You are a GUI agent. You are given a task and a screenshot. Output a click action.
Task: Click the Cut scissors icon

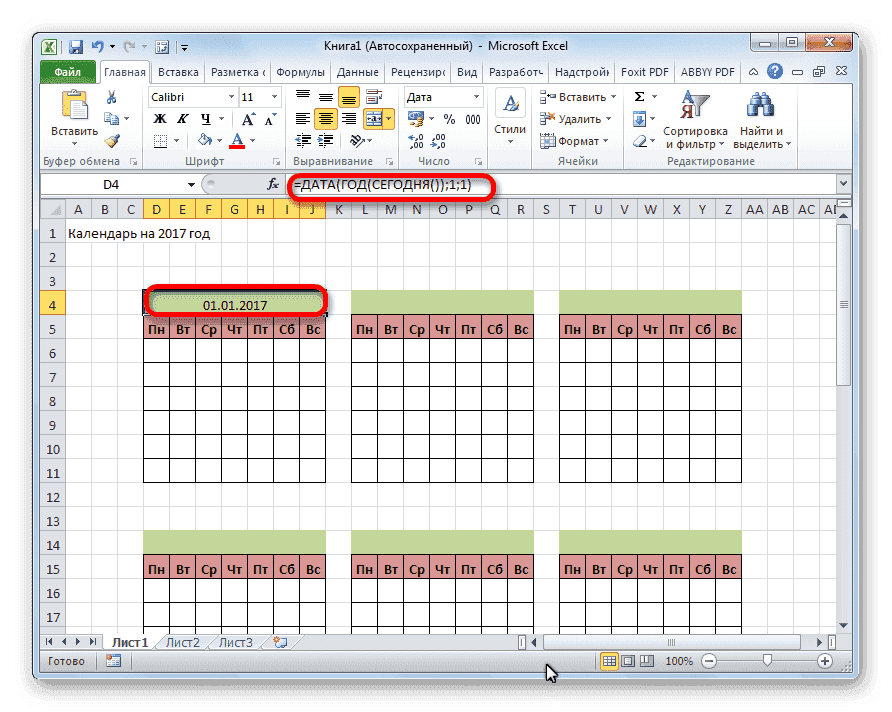[112, 97]
